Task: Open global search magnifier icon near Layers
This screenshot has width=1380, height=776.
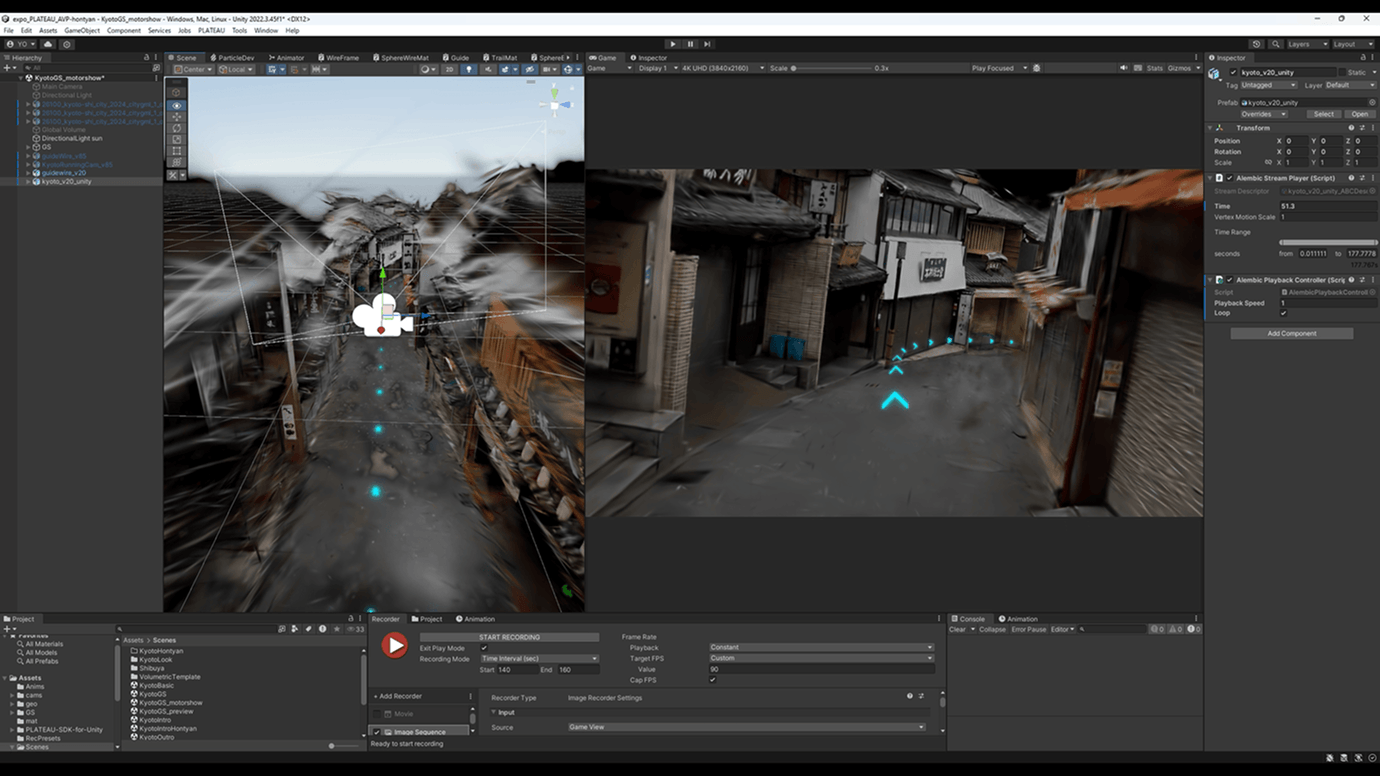Action: 1275,44
